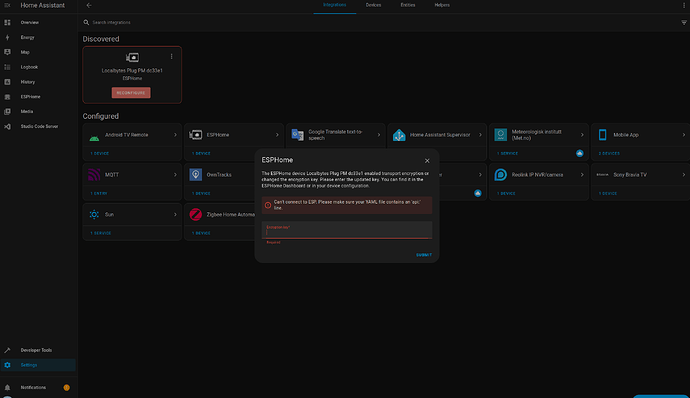Click the Notifications bell icon
This screenshot has height=398, width=690.
point(7,387)
